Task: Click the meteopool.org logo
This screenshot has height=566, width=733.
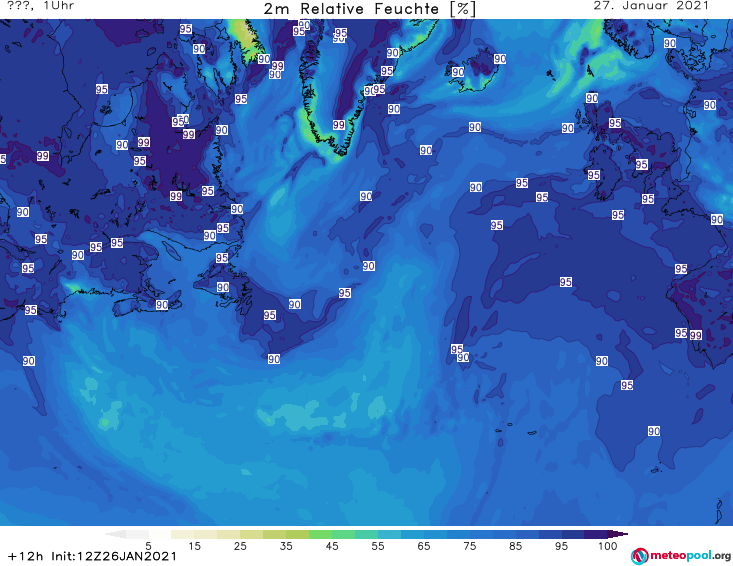Action: click(x=681, y=556)
